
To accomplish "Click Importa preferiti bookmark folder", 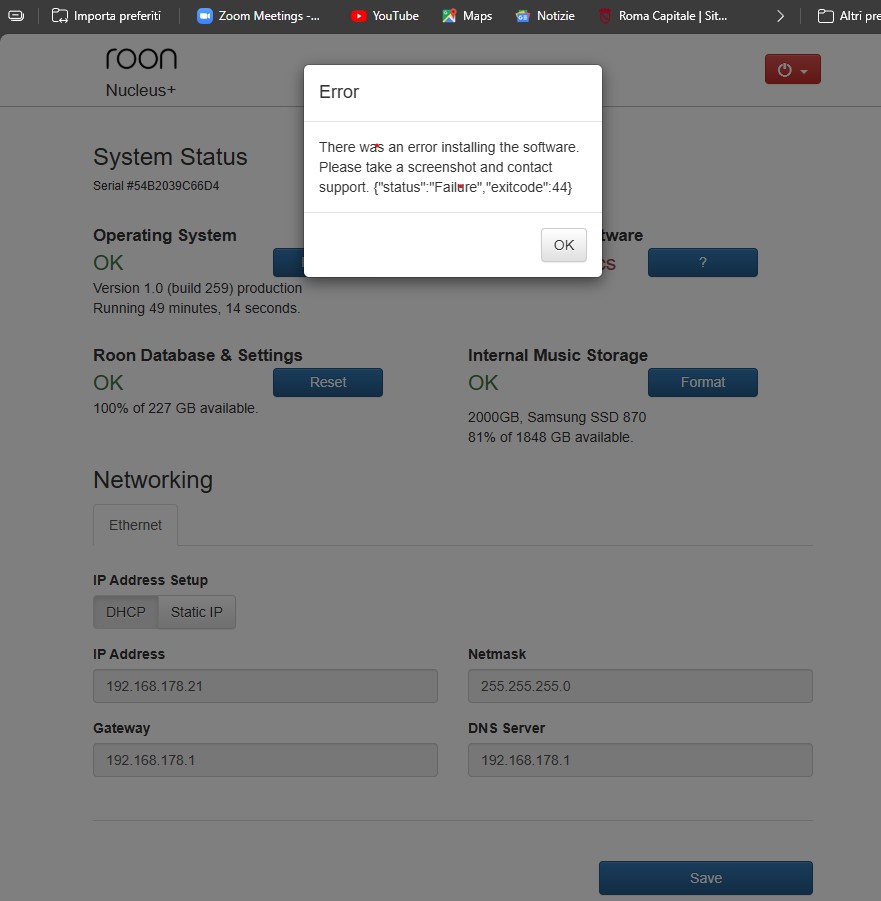I will pyautogui.click(x=106, y=16).
